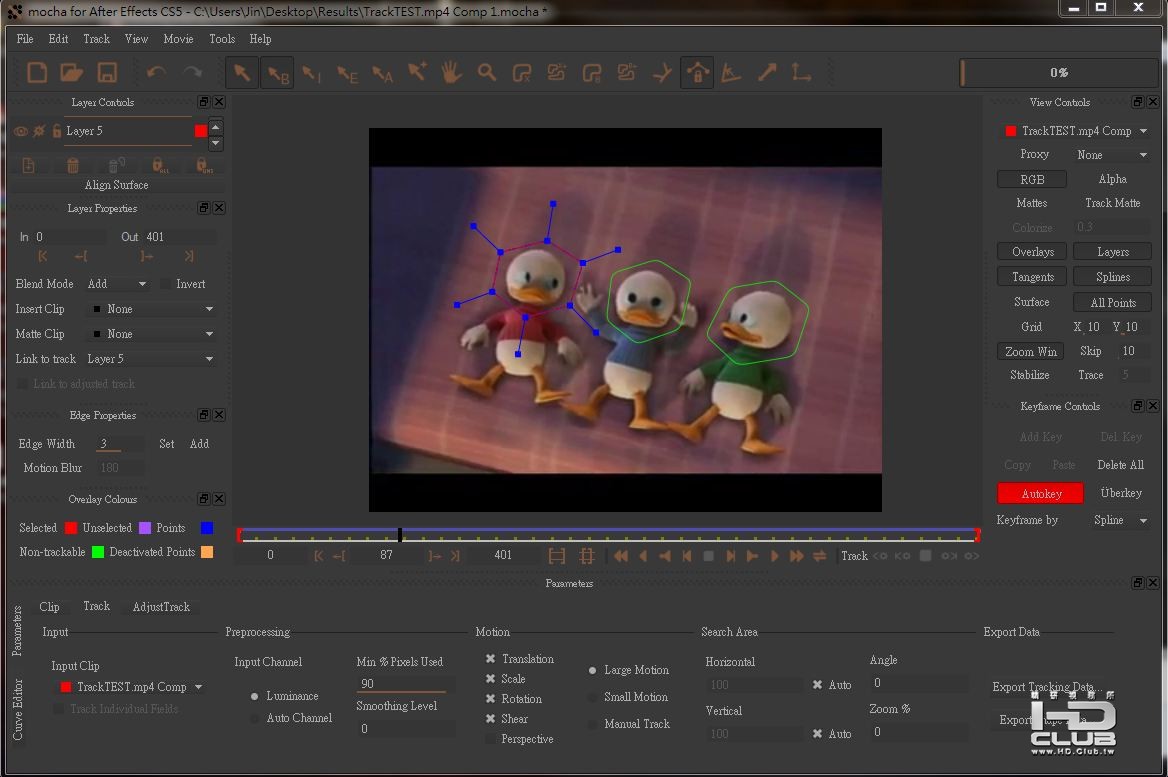Select the Auto Channel input option
Image resolution: width=1168 pixels, height=777 pixels.
[x=255, y=718]
